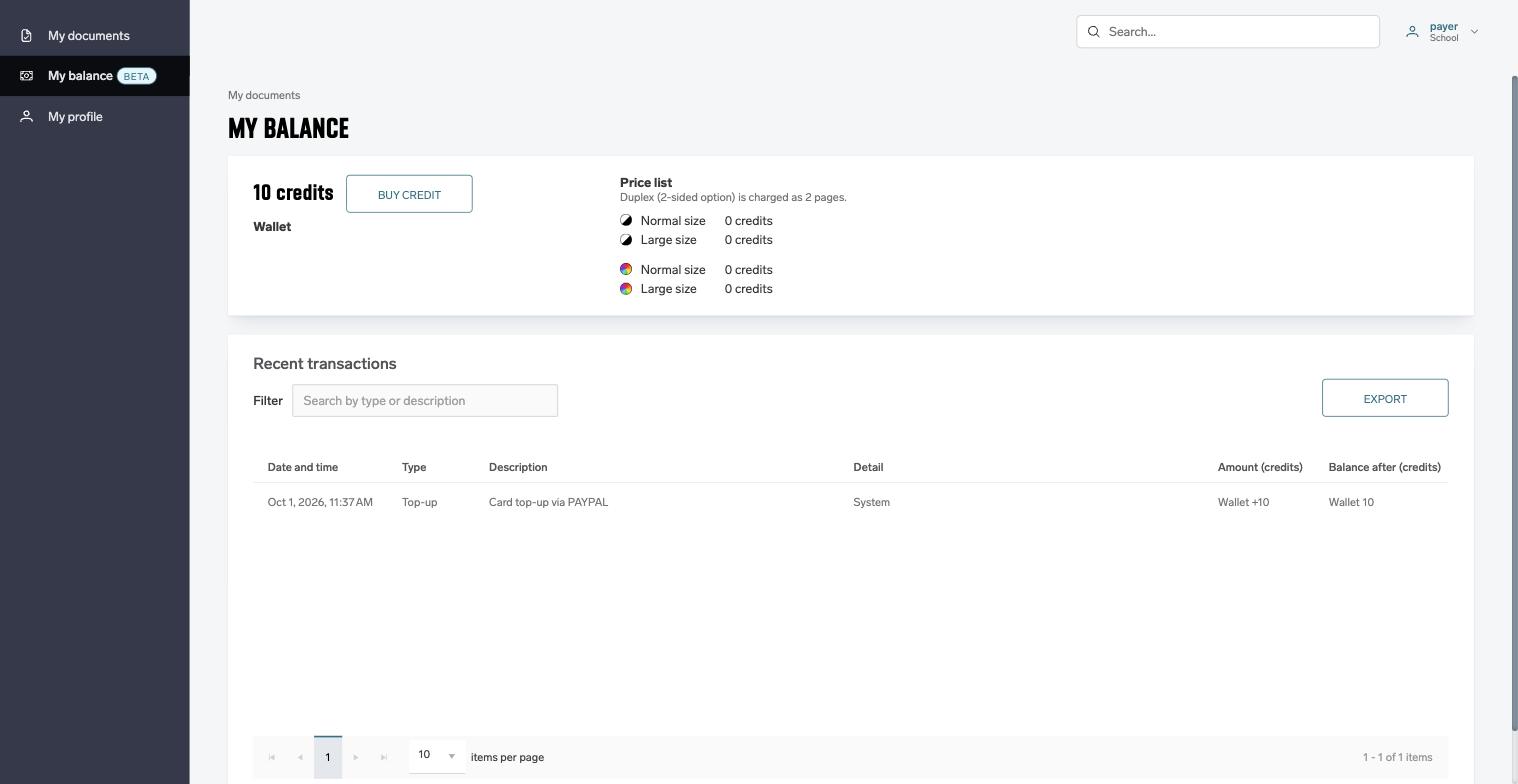This screenshot has width=1518, height=784.
Task: Go to last page arrow icon
Action: point(384,757)
